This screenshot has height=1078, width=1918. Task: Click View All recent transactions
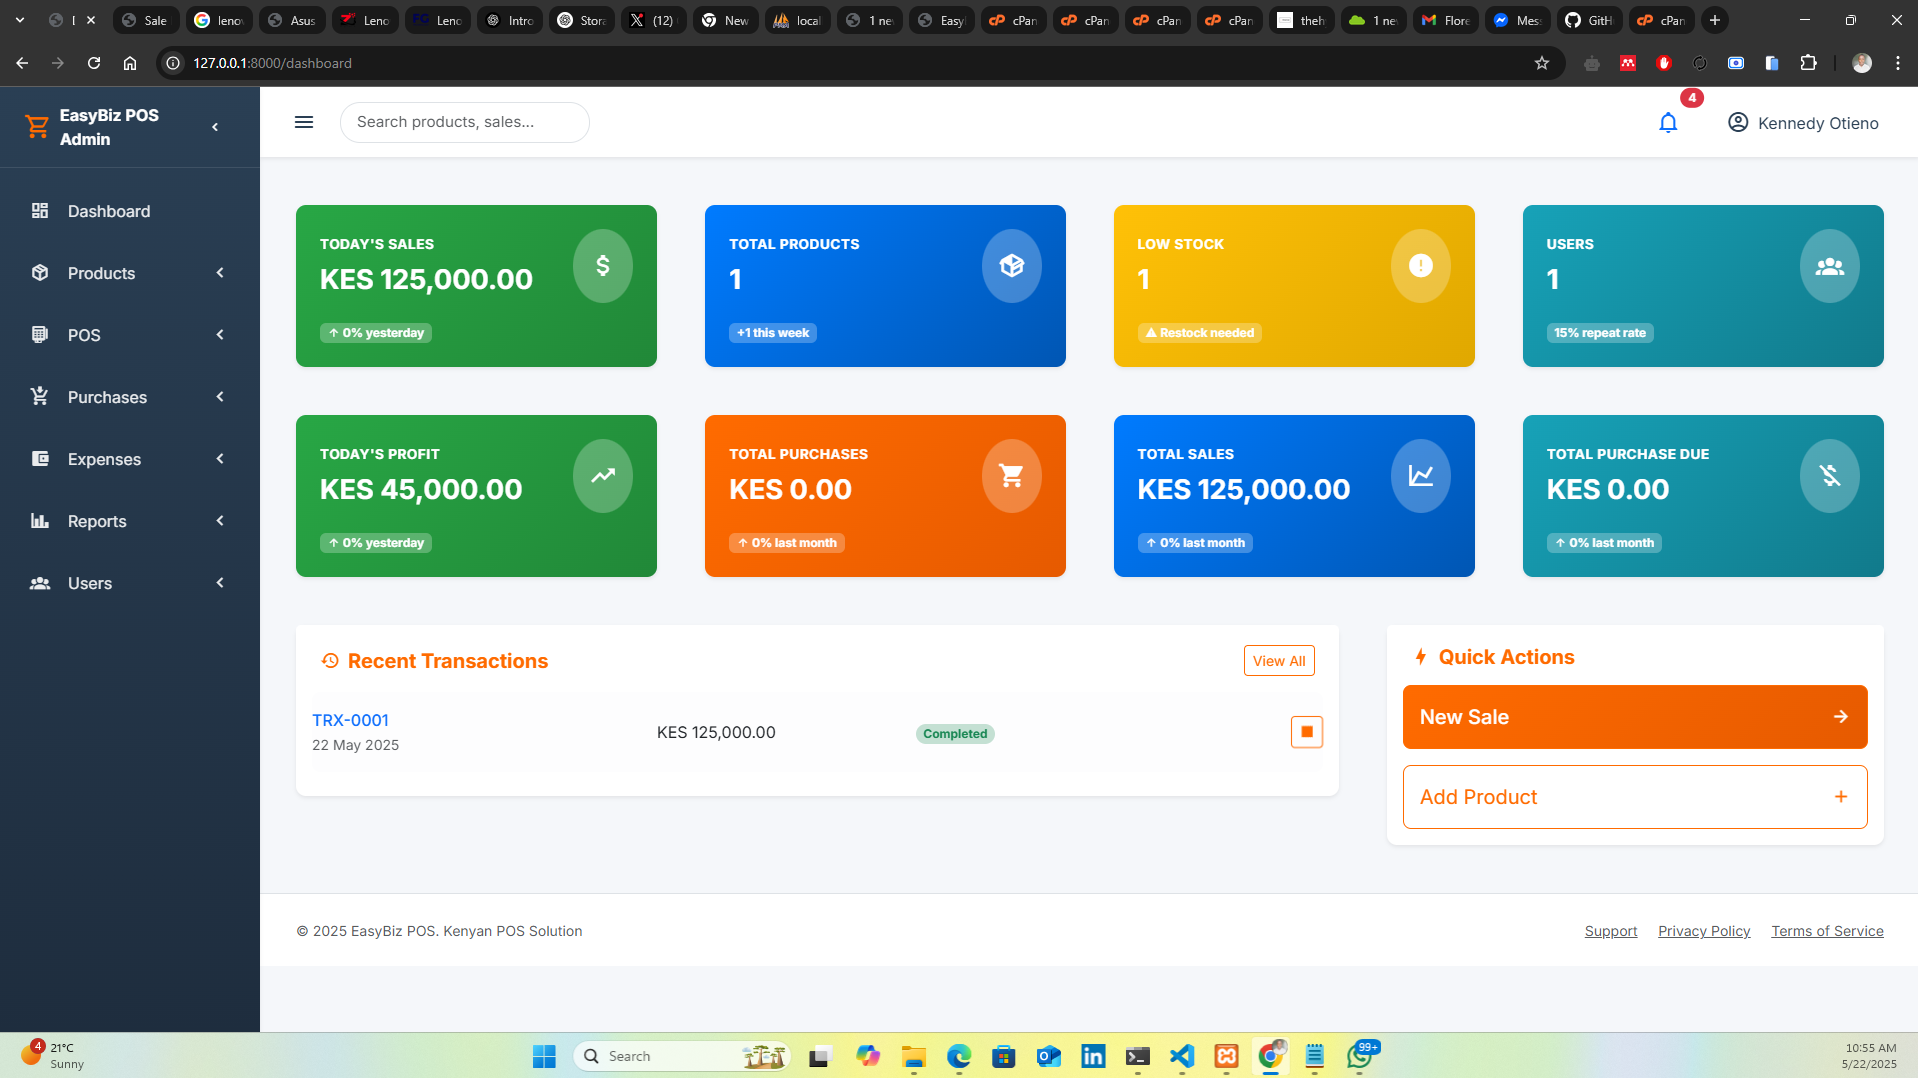(1279, 660)
